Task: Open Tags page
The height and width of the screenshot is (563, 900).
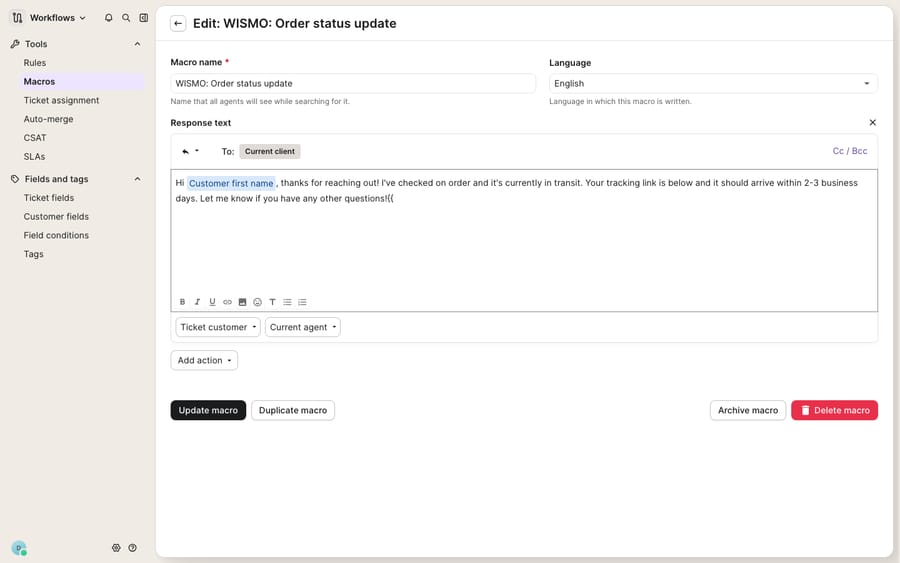Action: point(33,254)
